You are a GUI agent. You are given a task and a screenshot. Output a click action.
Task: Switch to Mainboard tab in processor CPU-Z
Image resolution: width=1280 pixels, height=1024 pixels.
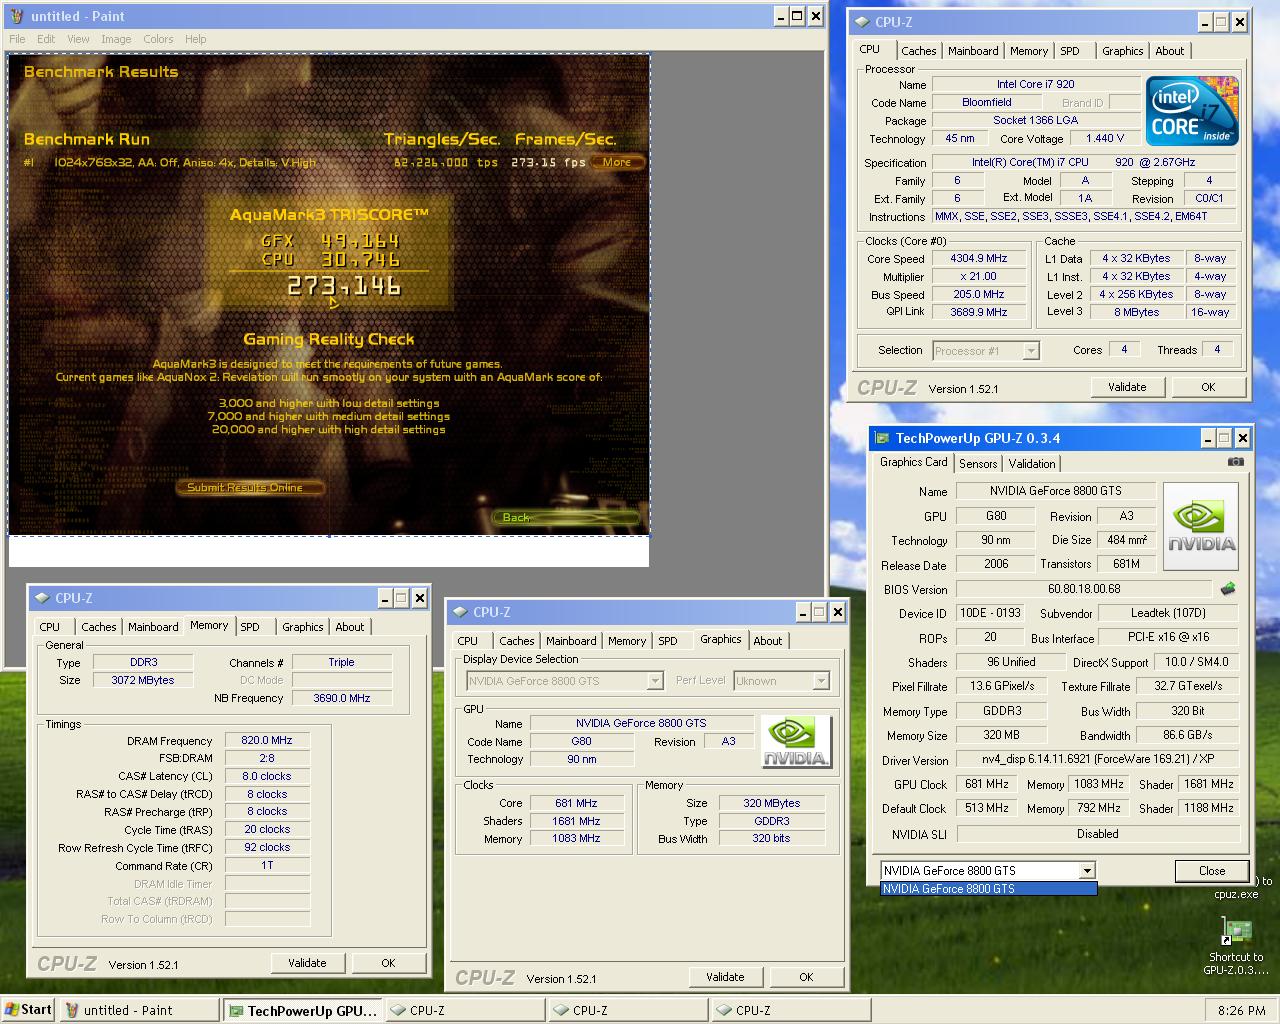pyautogui.click(x=973, y=51)
